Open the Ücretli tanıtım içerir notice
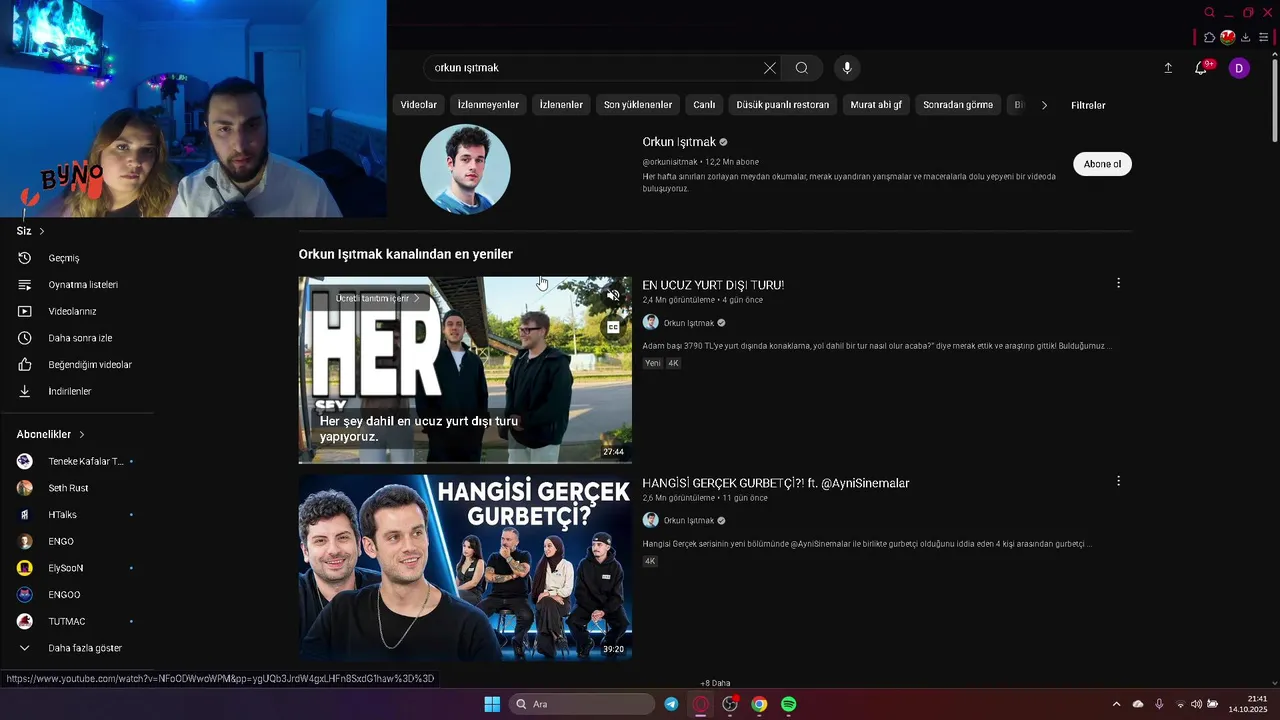Screen dimensions: 1280x720 coord(377,298)
